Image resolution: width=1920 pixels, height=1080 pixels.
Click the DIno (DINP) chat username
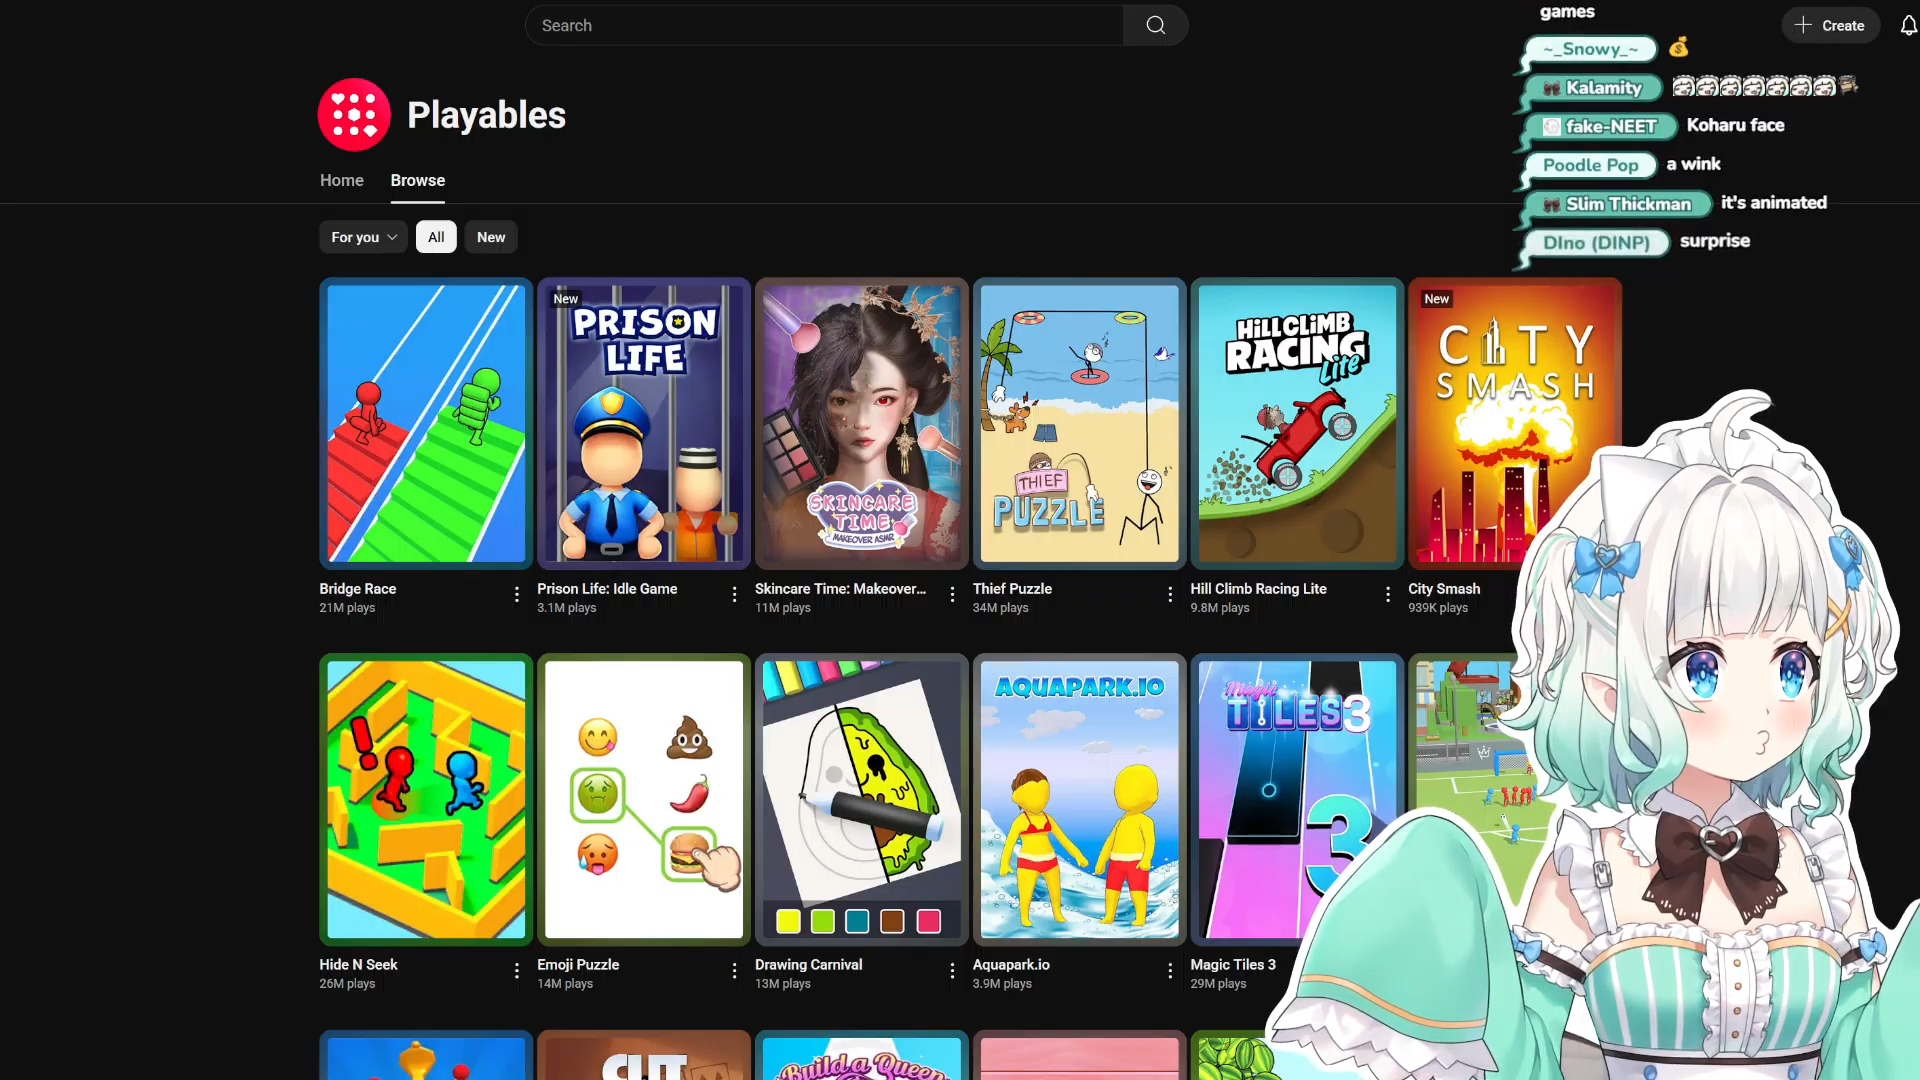pyautogui.click(x=1596, y=244)
